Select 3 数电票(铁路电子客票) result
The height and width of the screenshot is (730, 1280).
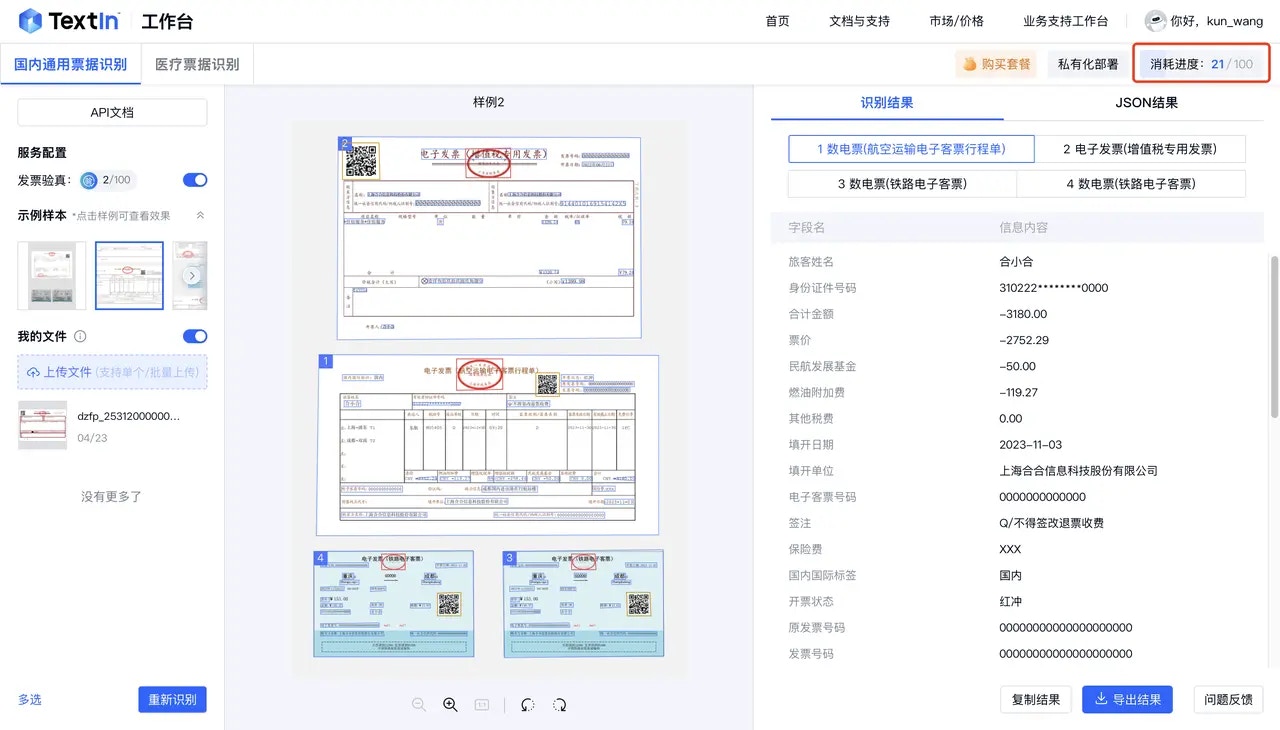tap(902, 184)
